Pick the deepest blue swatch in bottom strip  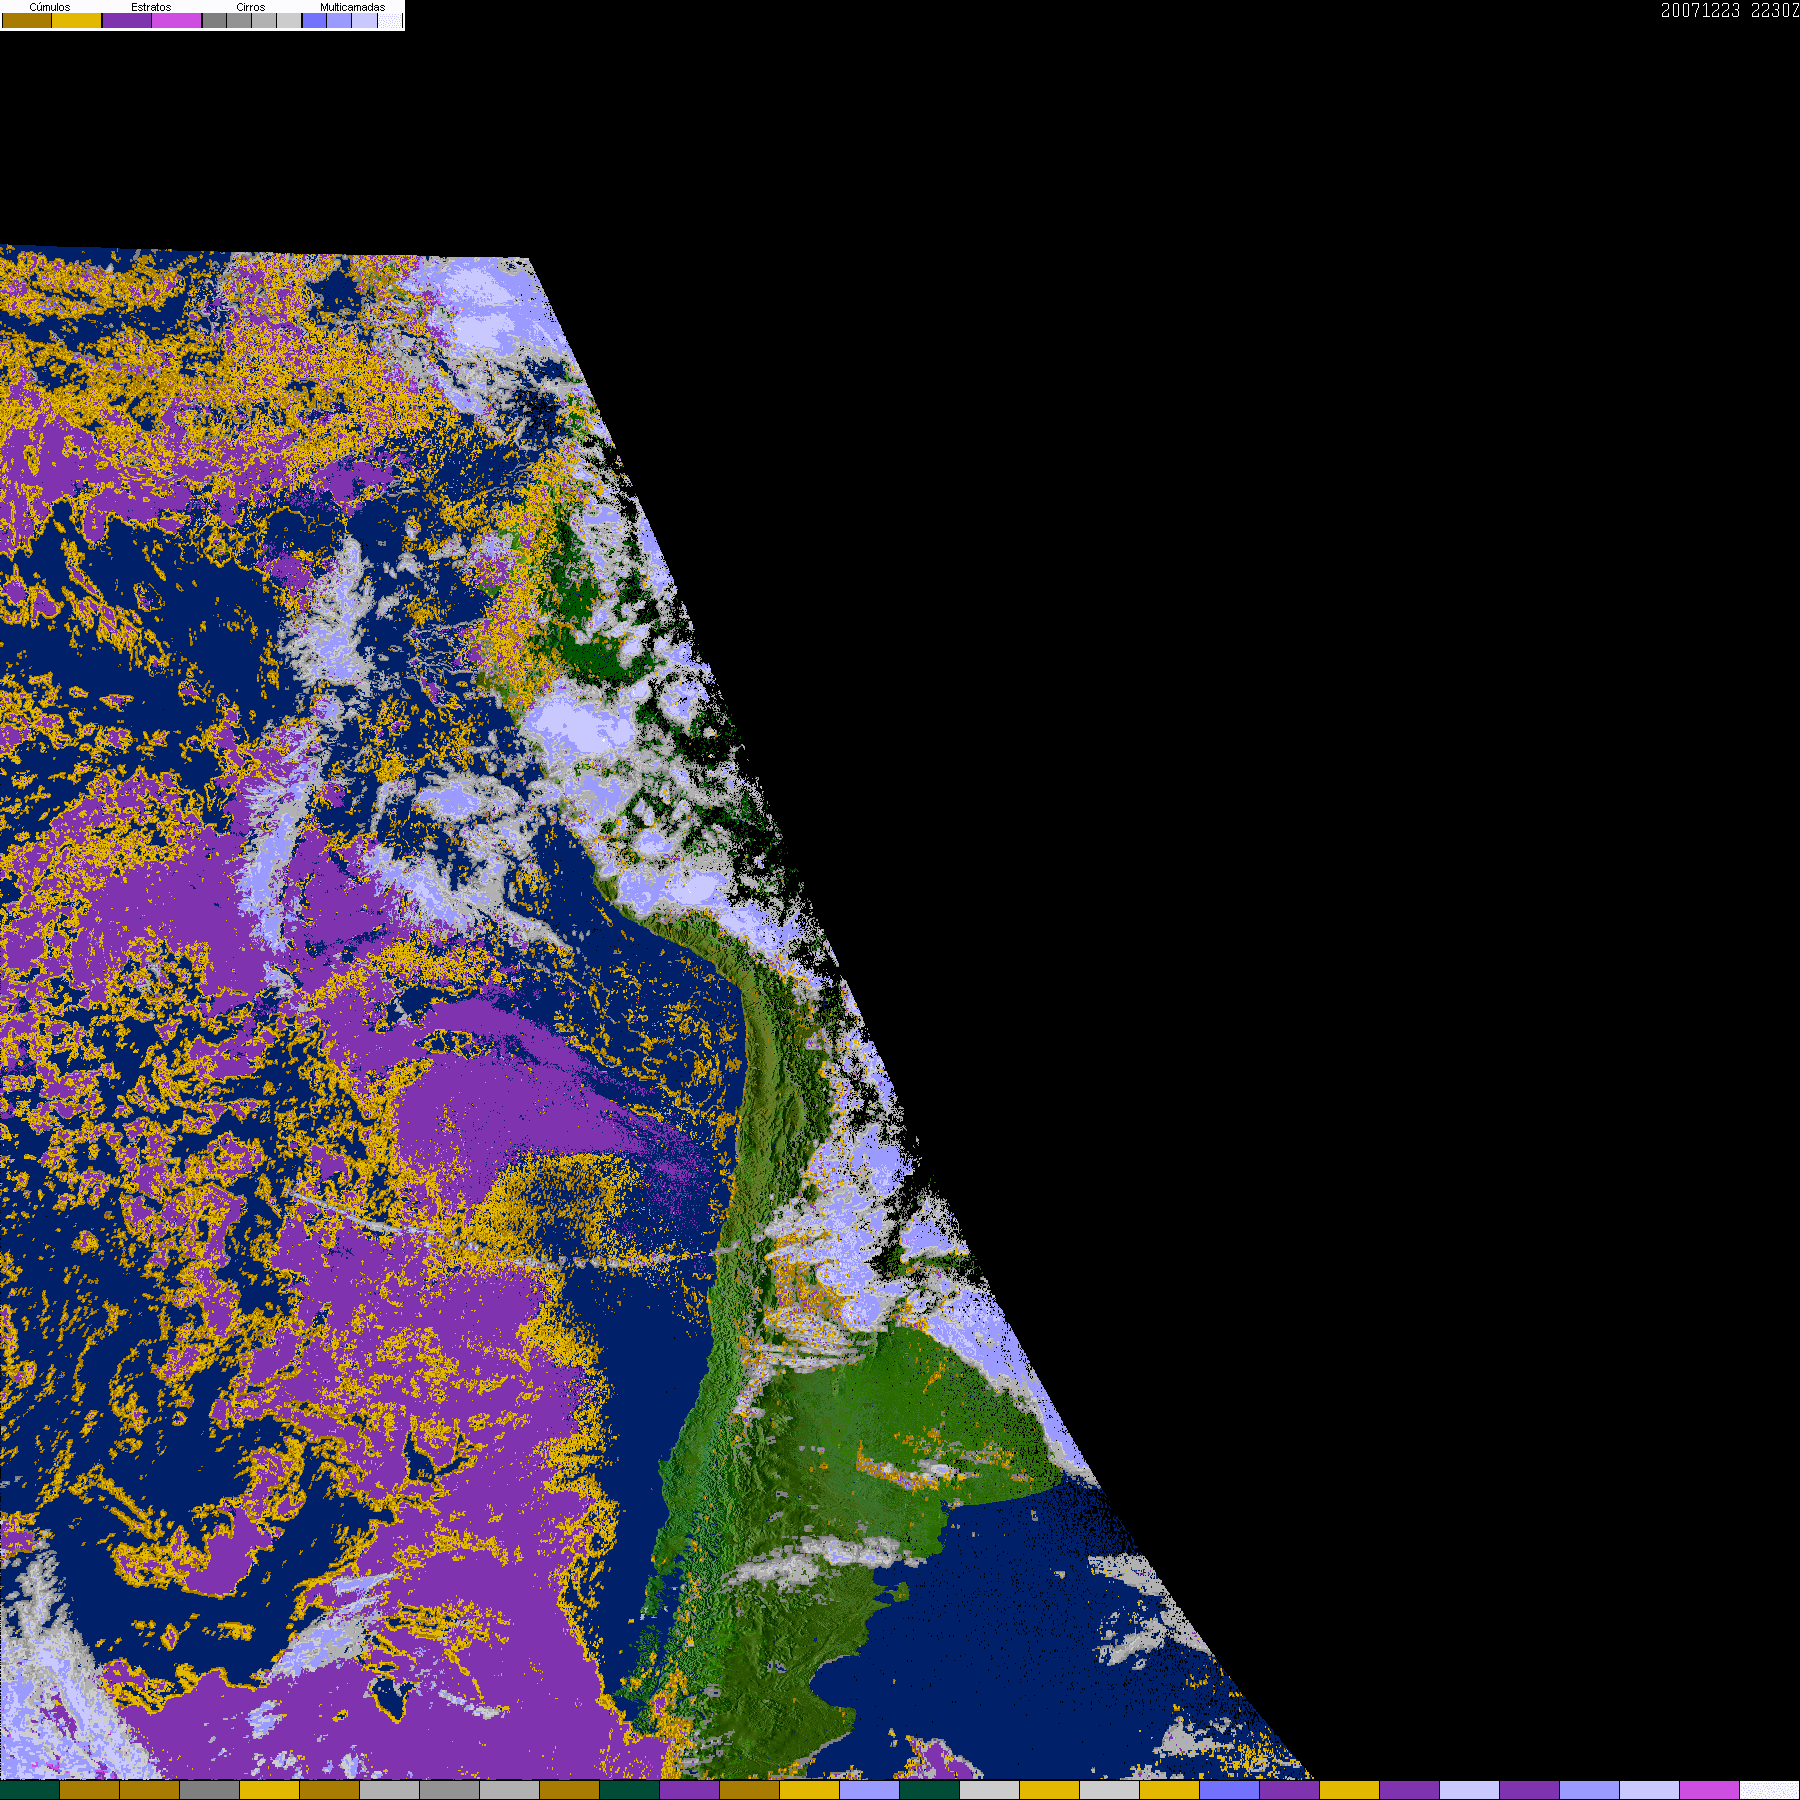pyautogui.click(x=1229, y=1790)
